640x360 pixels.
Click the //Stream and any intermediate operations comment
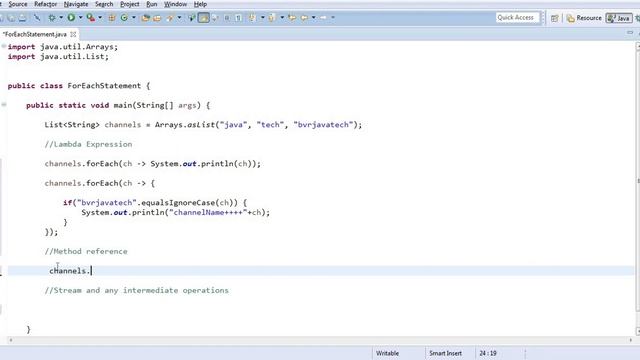[x=137, y=291]
